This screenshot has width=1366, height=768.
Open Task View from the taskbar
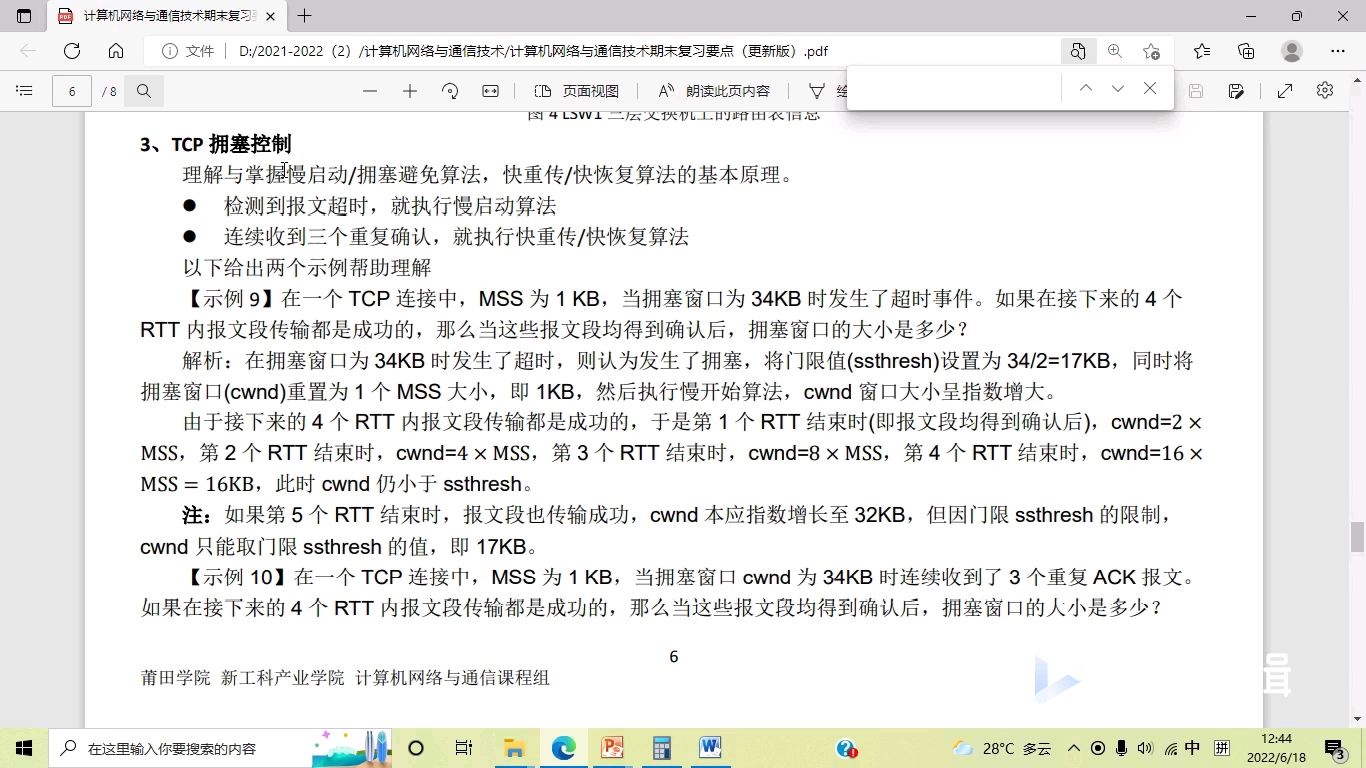(464, 748)
